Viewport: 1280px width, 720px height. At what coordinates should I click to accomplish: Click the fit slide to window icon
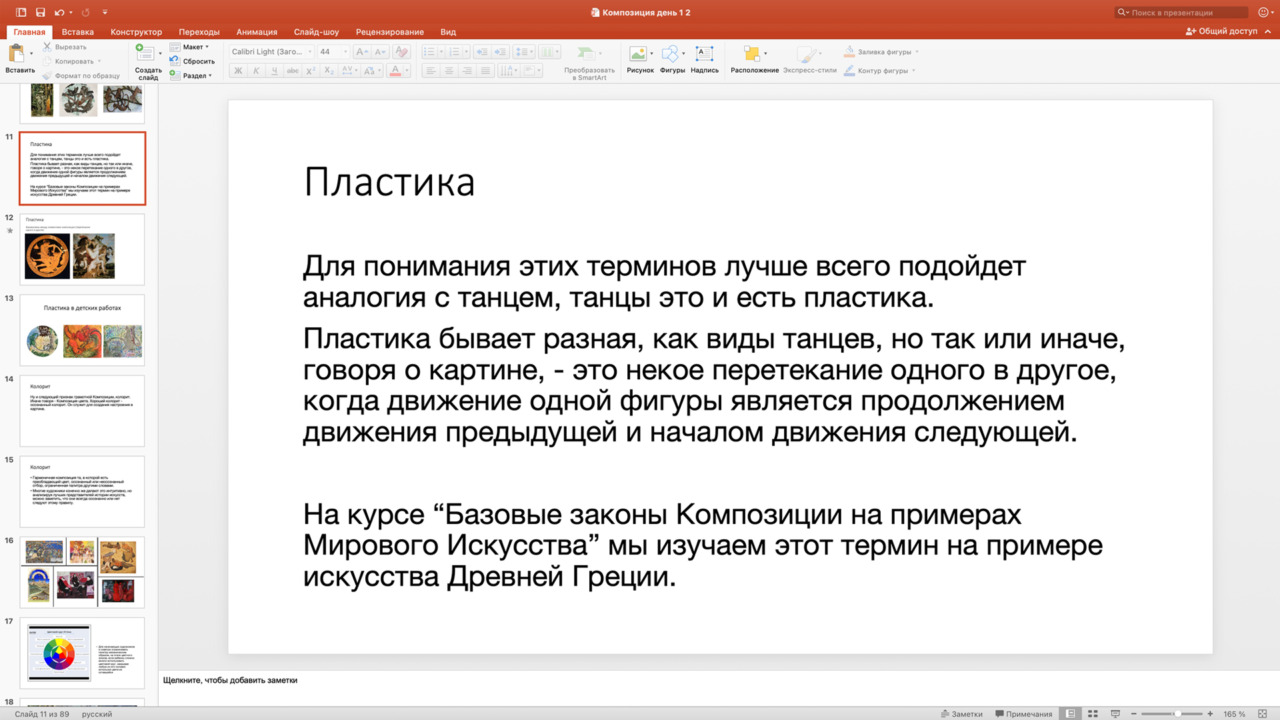[1263, 714]
